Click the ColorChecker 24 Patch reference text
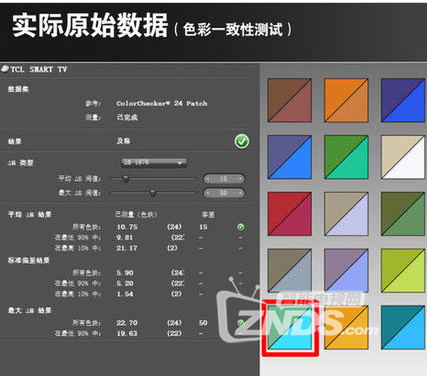 coord(162,103)
